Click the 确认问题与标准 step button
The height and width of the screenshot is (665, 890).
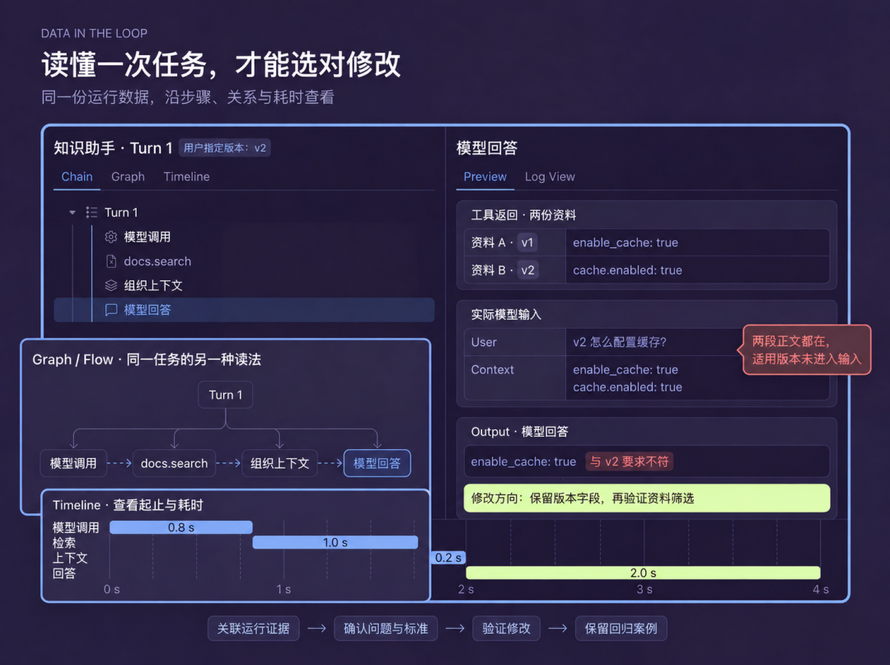[386, 629]
